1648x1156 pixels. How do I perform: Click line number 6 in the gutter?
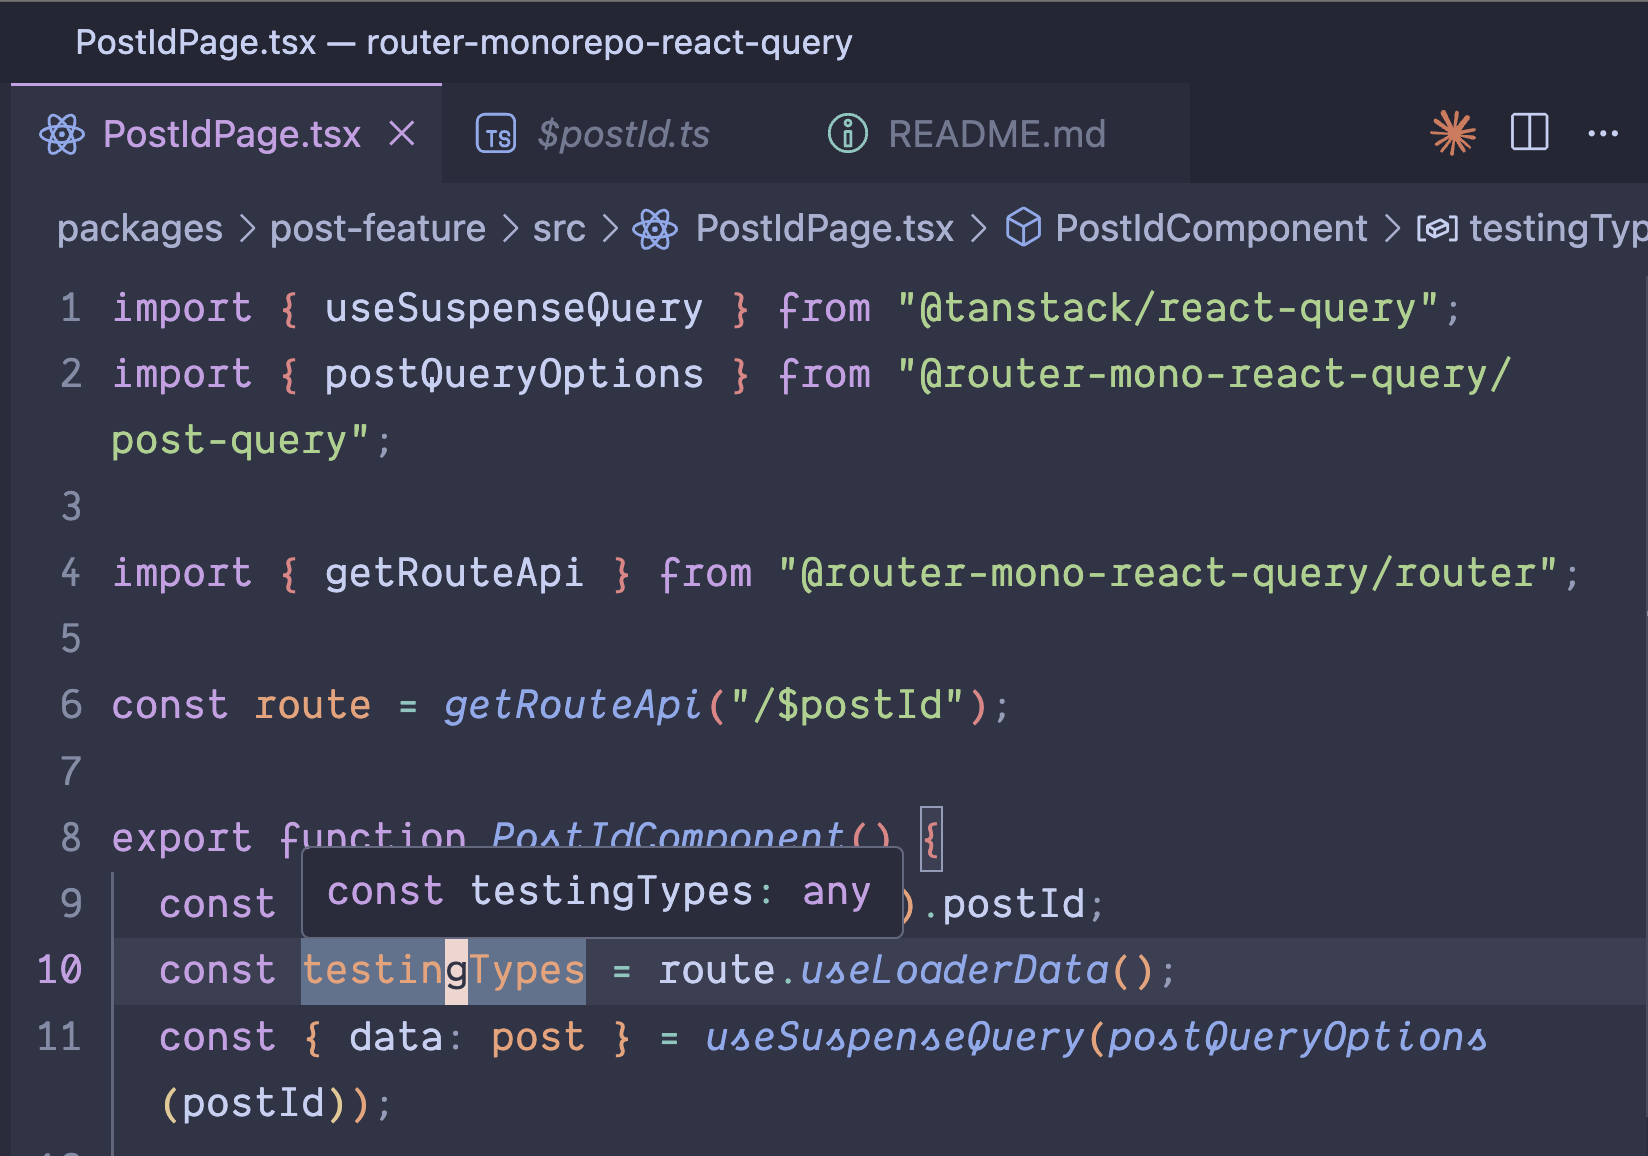pyautogui.click(x=71, y=705)
